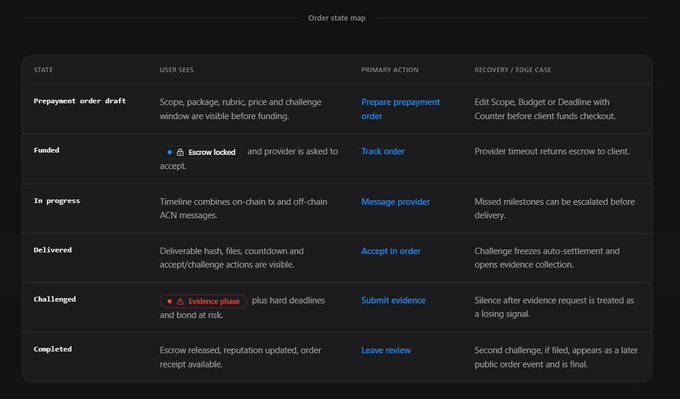Click 'and provider is asked to accept' text
Image resolution: width=680 pixels, height=399 pixels.
(293, 151)
